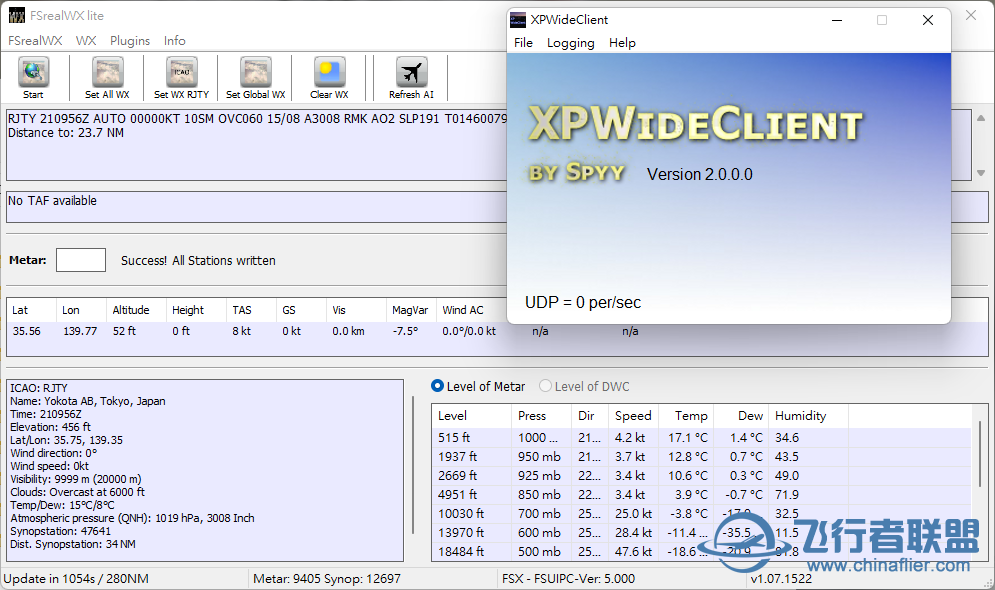
Task: Click 'UDP = 0 per/sec' in XPWideClient
Action: (x=583, y=303)
